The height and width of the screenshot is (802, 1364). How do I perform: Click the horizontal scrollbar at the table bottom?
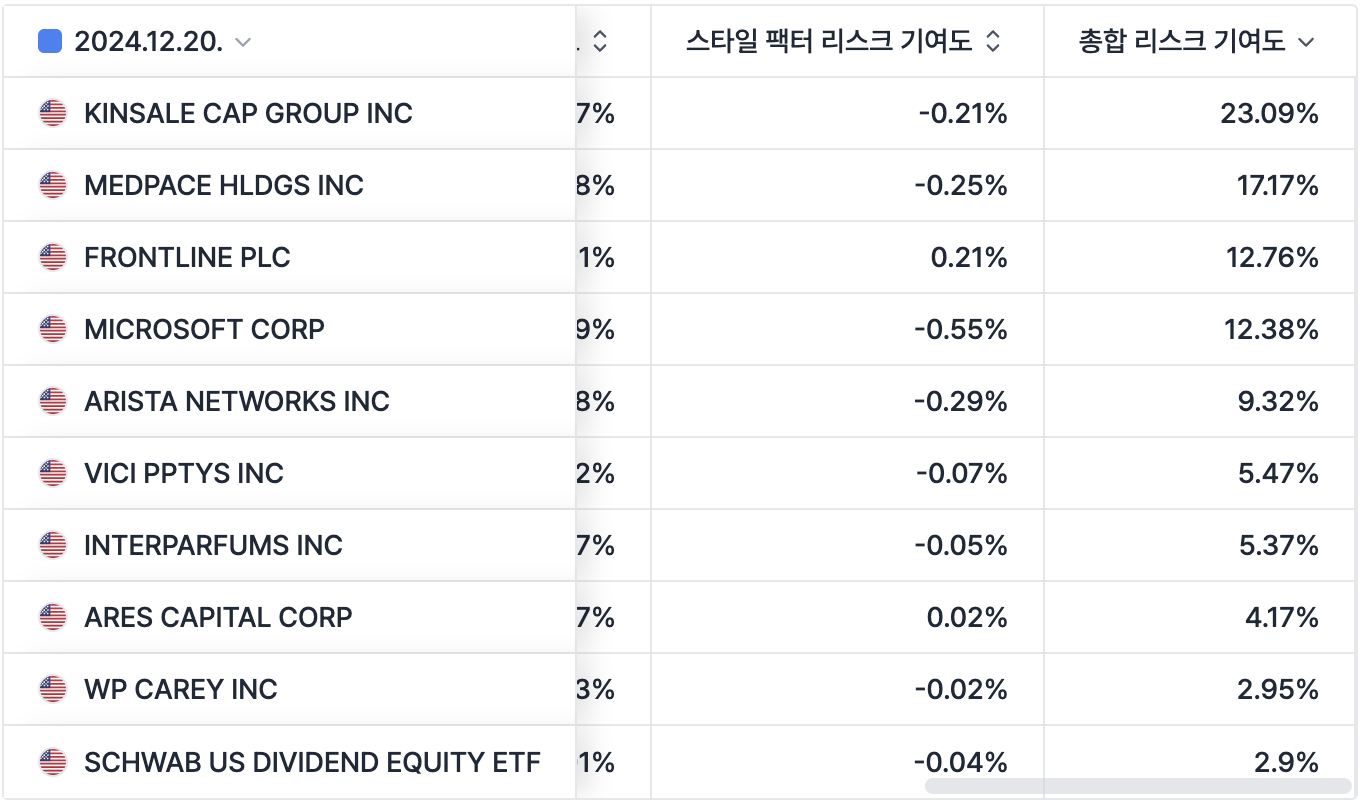point(1137,786)
